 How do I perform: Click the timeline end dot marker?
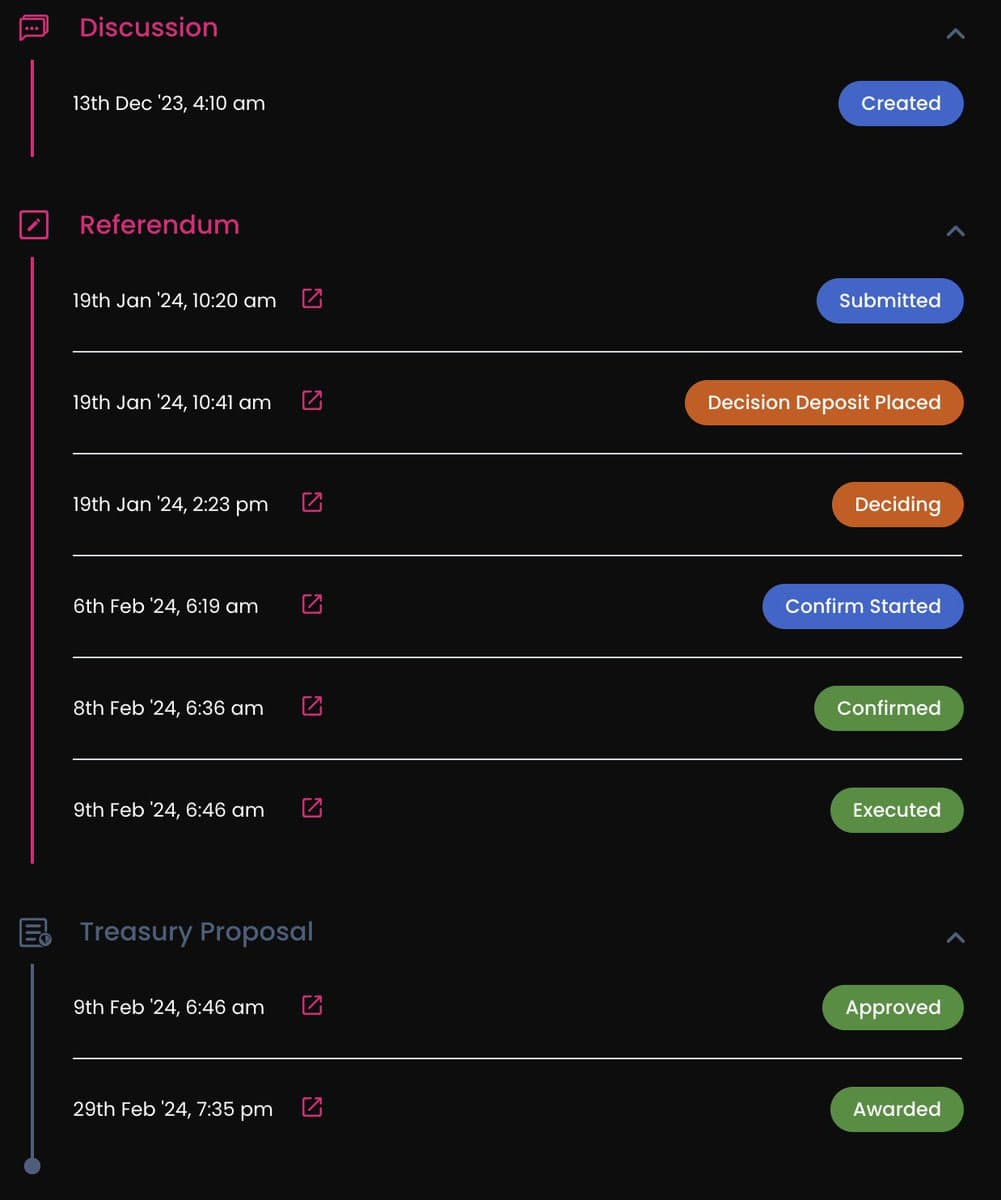(32, 1165)
